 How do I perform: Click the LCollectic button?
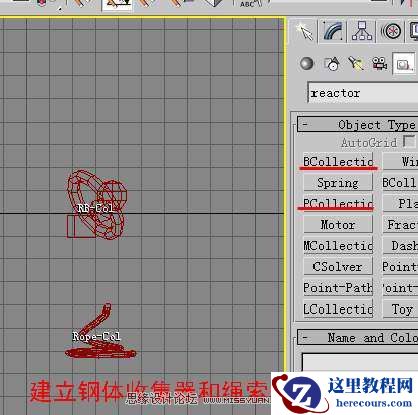[x=338, y=309]
